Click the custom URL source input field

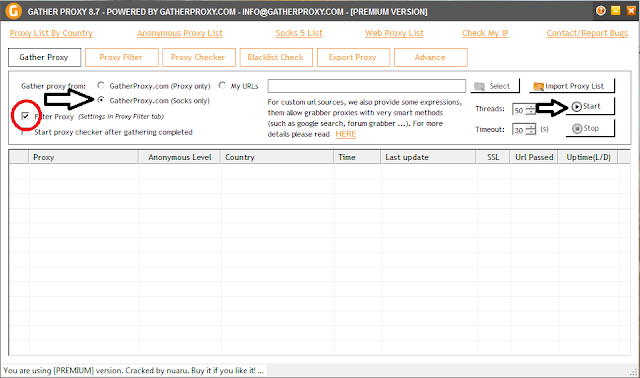367,86
